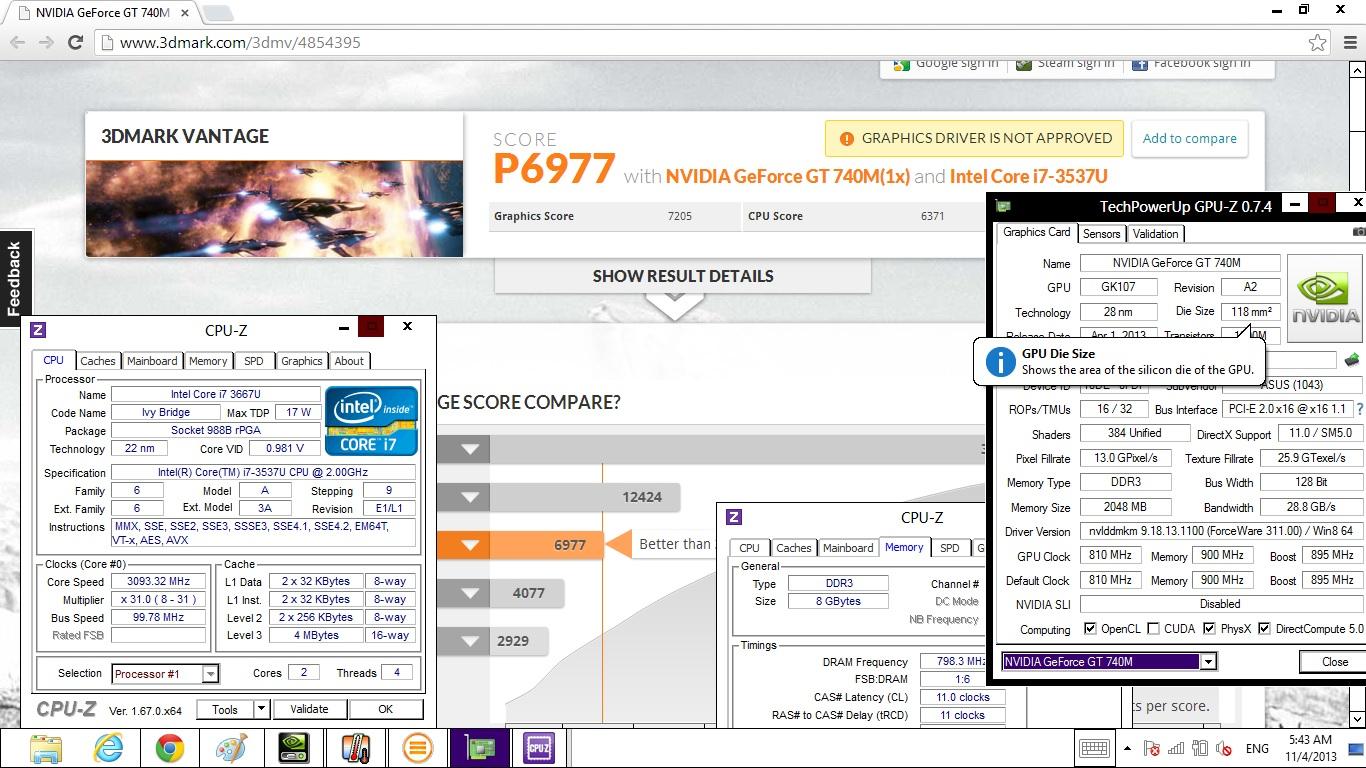The height and width of the screenshot is (768, 1366).
Task: Switch to GPU-Z Validation tab
Action: (x=1155, y=234)
